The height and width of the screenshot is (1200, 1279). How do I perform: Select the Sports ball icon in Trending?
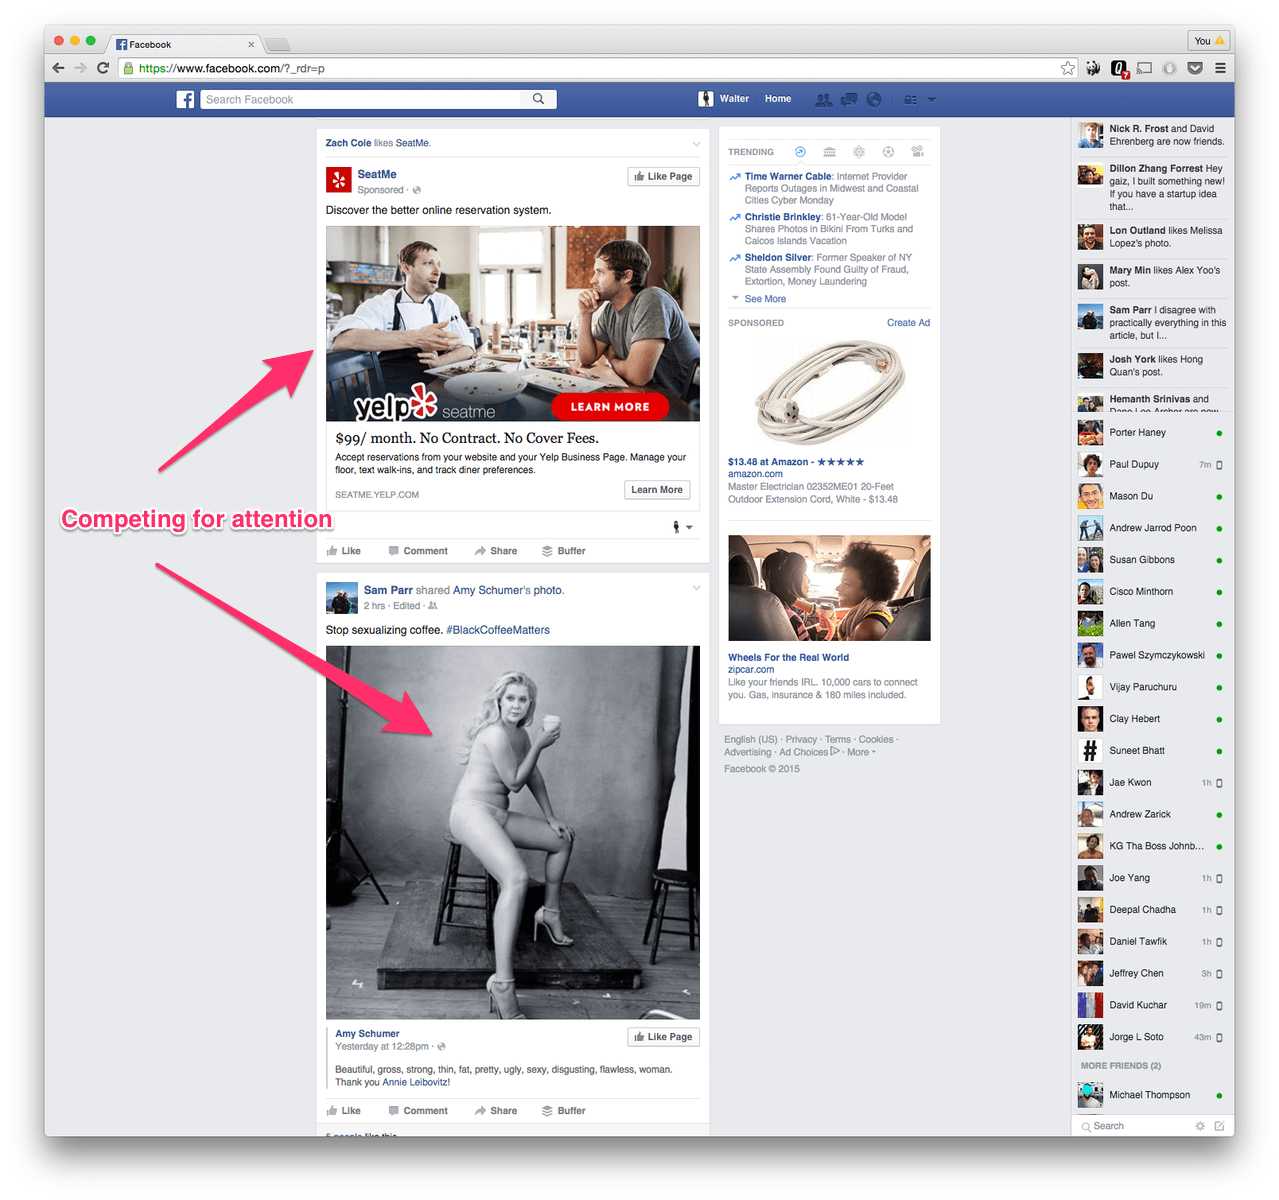coord(888,152)
